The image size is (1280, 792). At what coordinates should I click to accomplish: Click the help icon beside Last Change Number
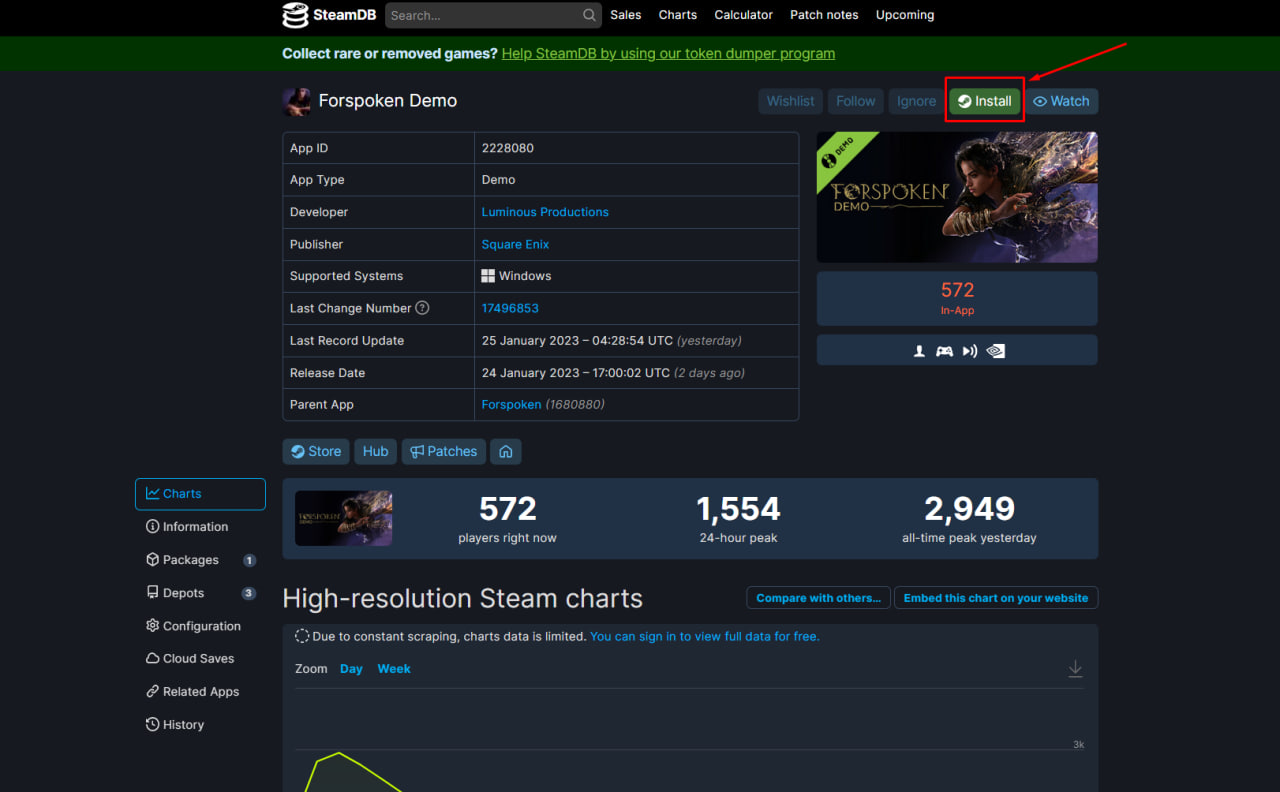[422, 308]
